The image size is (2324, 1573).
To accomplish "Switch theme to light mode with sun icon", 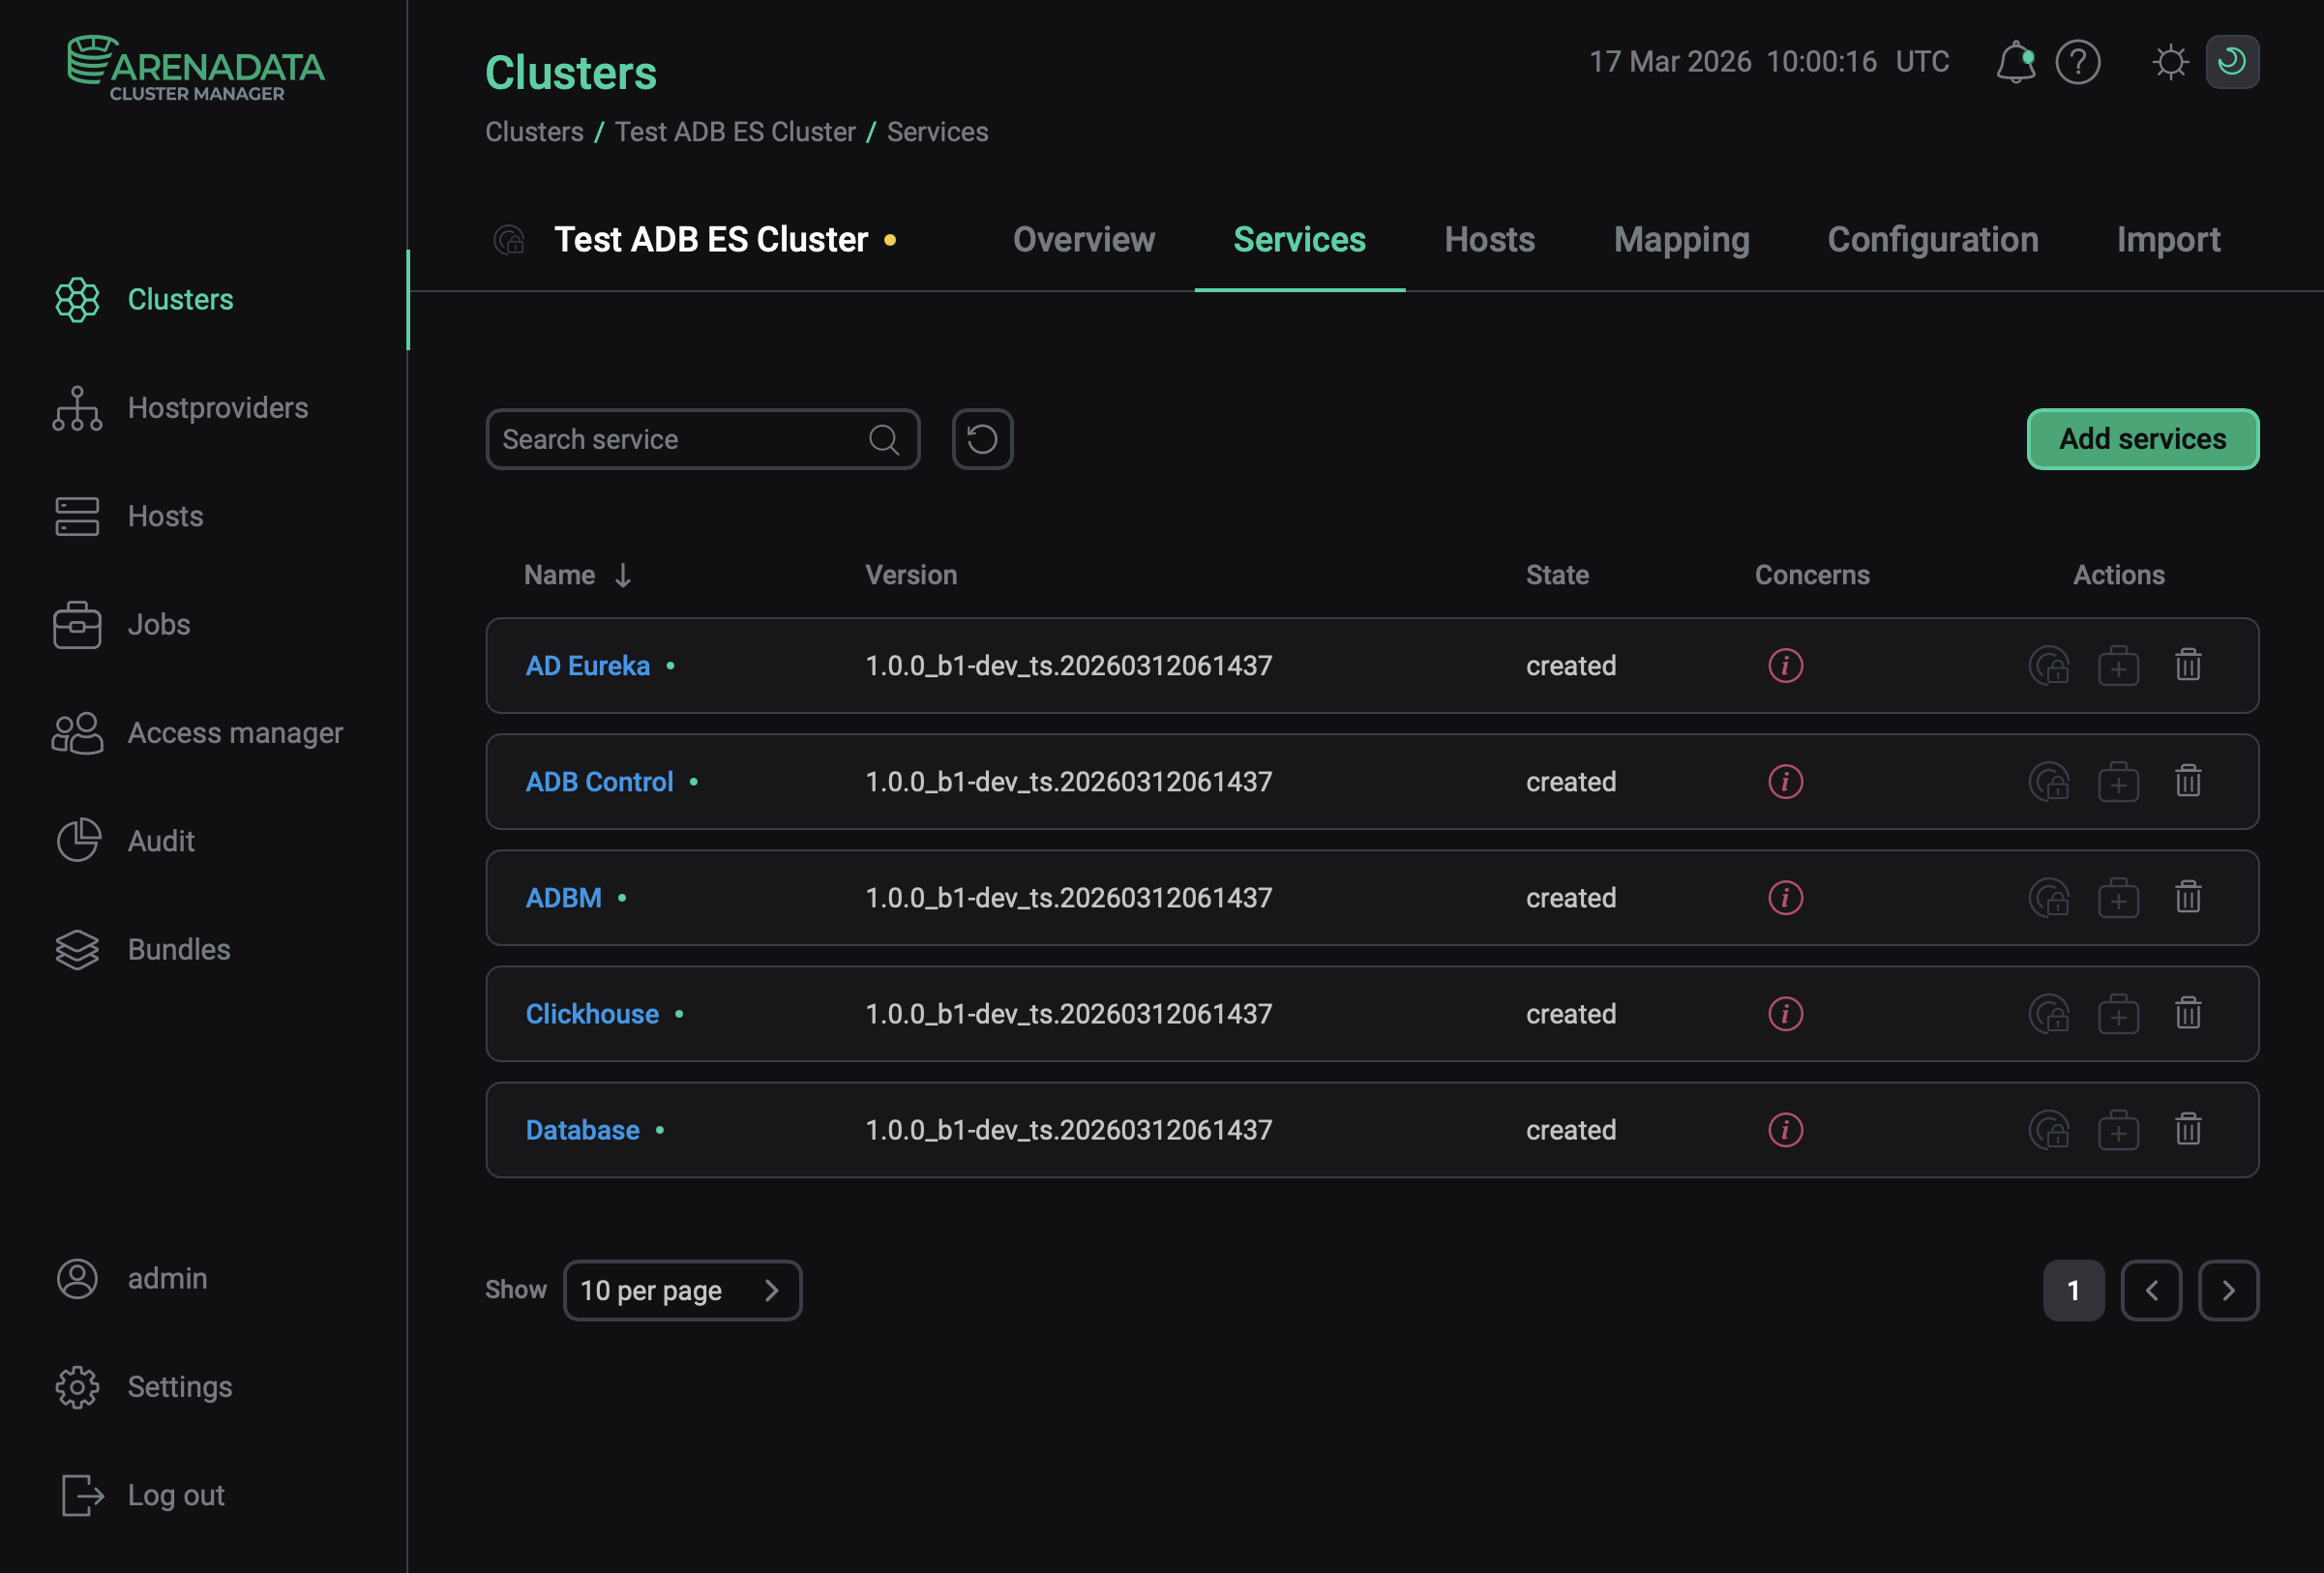I will [x=2170, y=62].
